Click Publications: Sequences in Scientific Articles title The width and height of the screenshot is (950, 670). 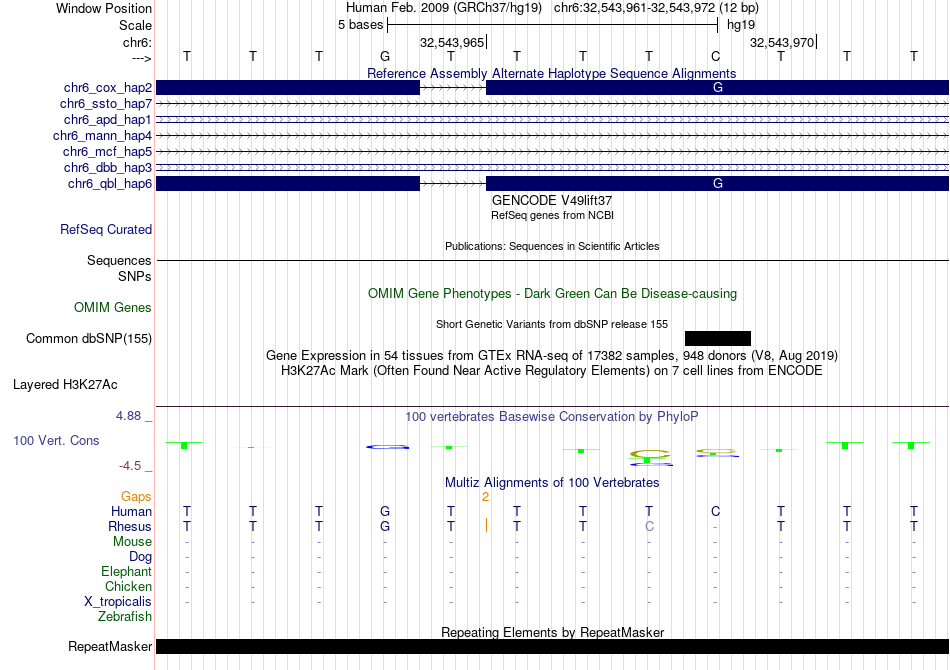(552, 246)
